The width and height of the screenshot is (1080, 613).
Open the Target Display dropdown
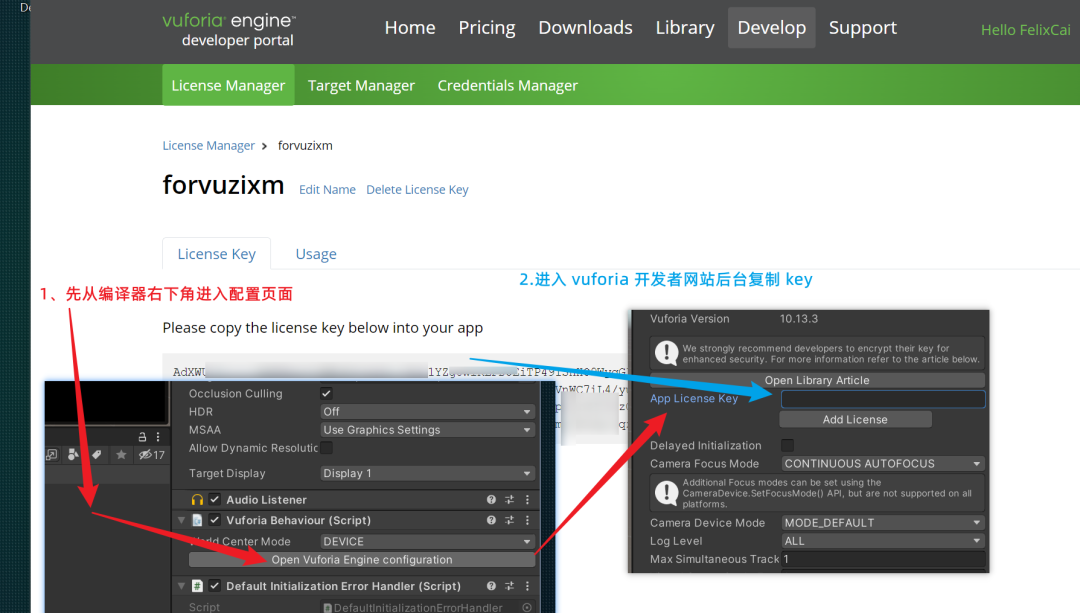427,473
